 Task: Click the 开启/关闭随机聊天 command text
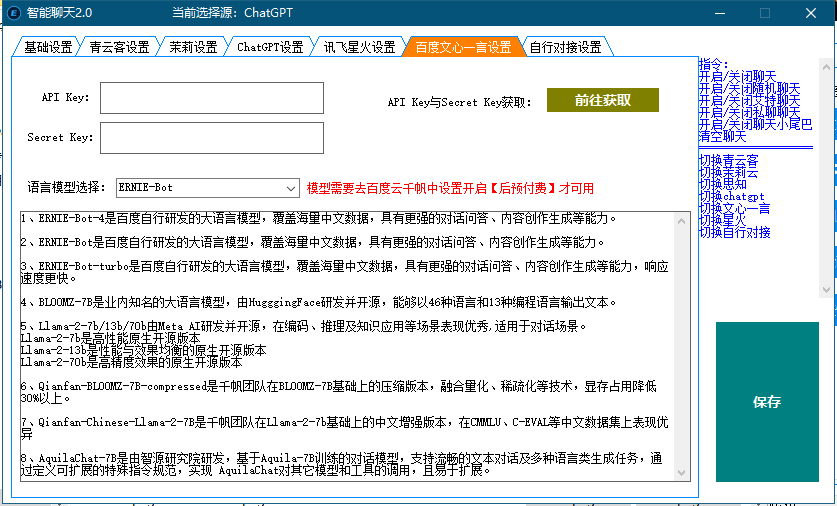tap(749, 89)
